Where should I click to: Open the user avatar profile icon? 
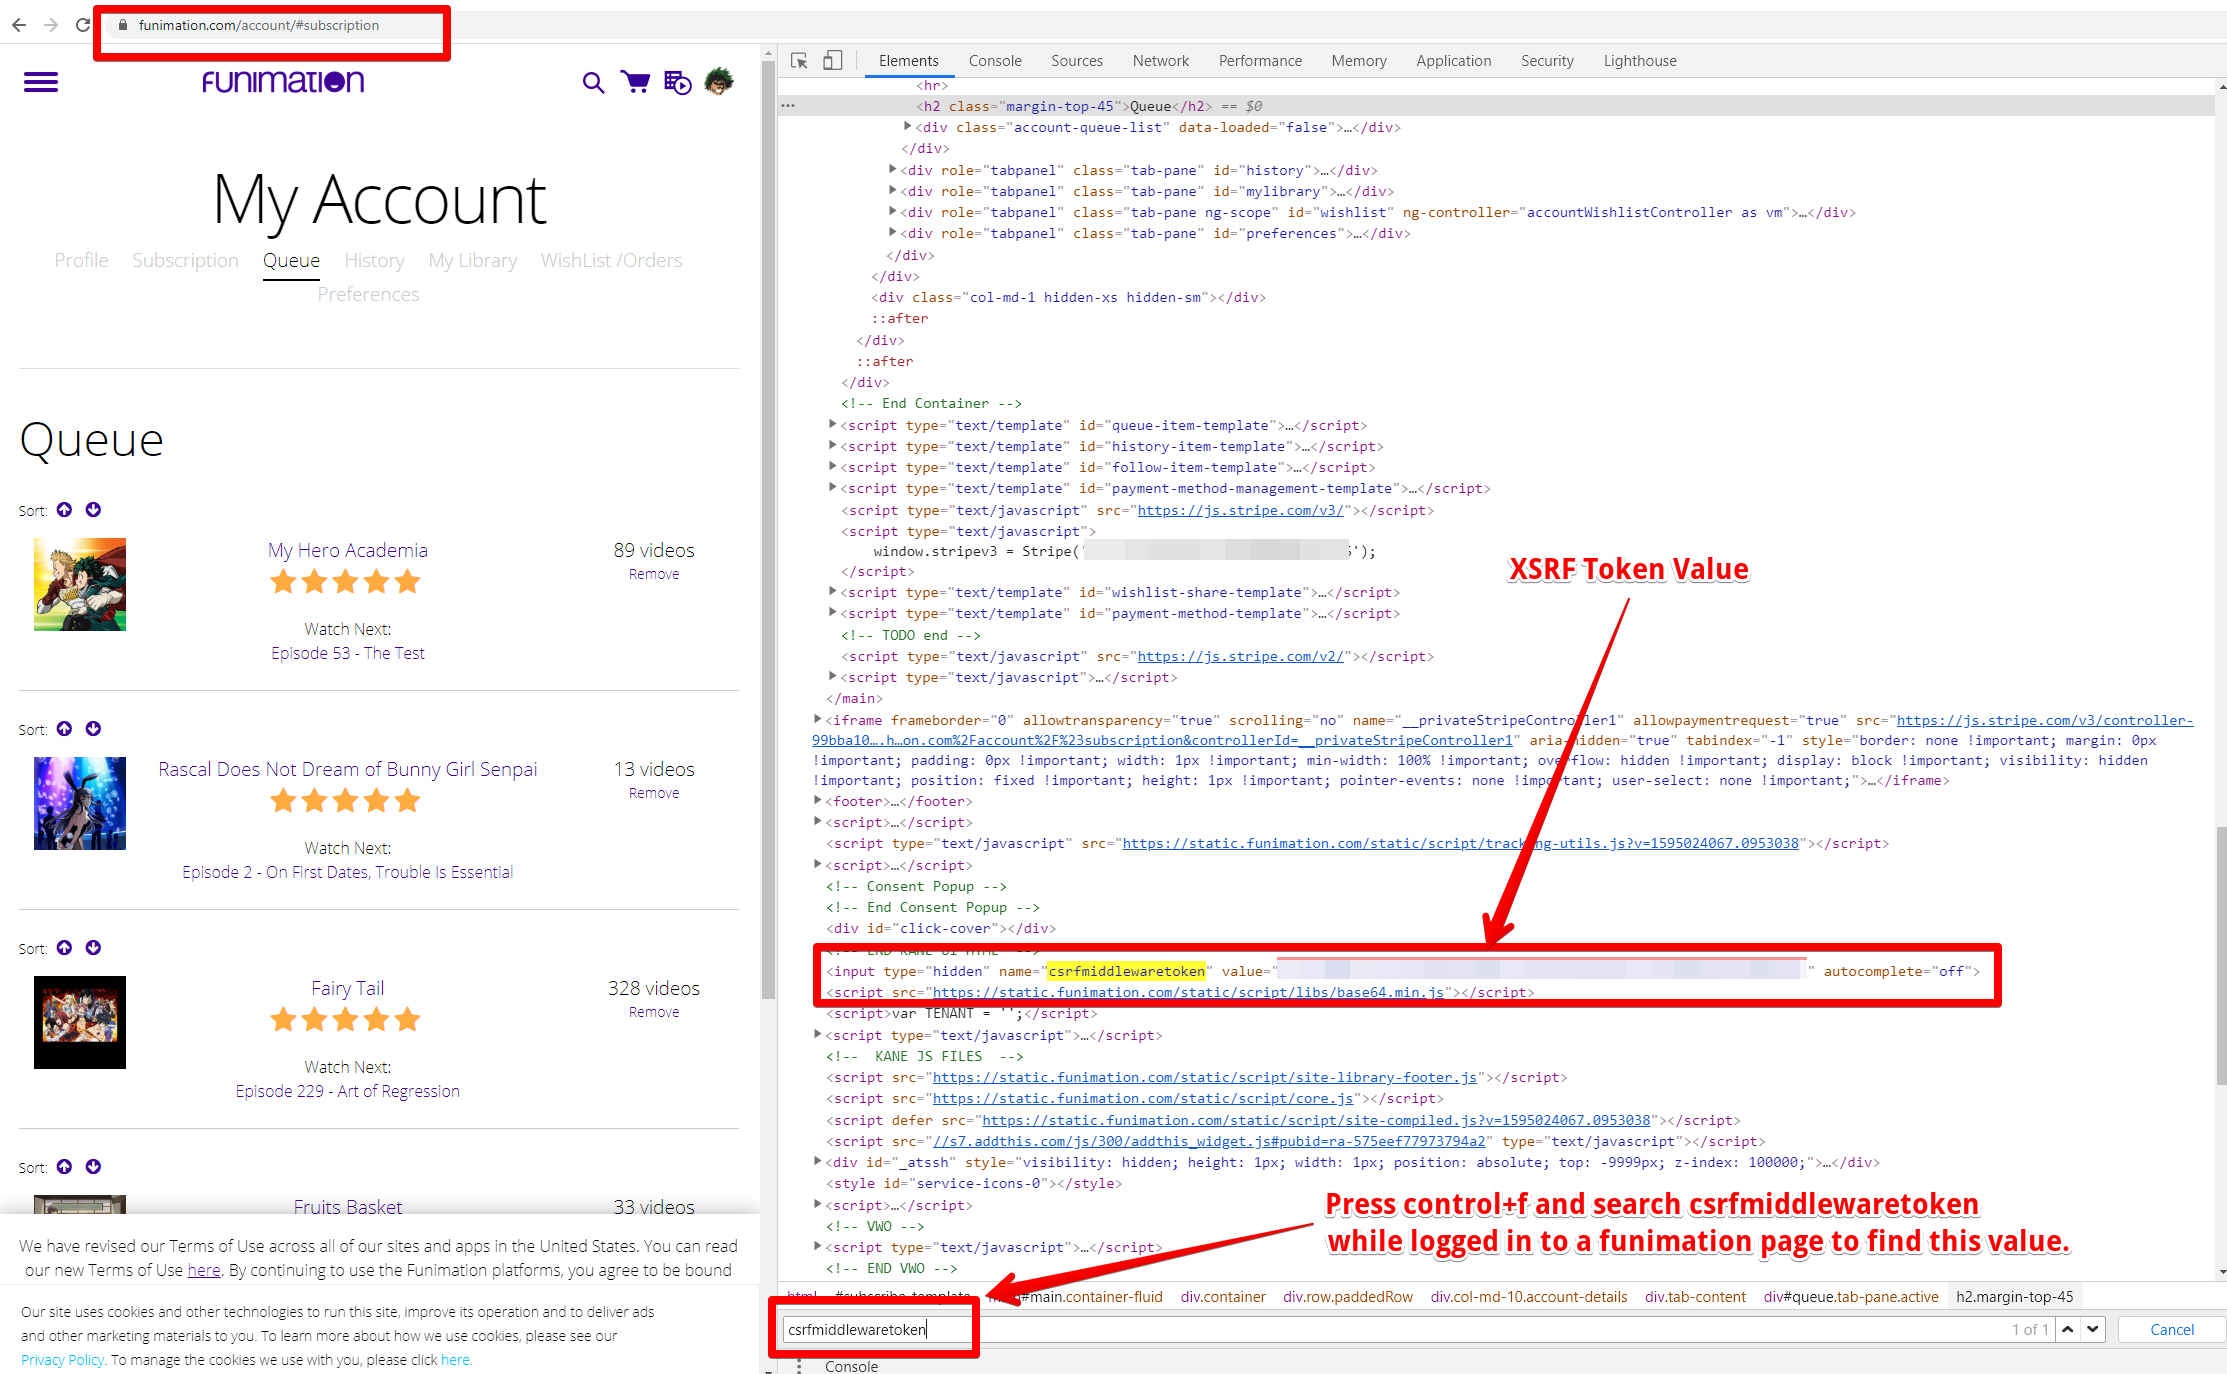719,82
